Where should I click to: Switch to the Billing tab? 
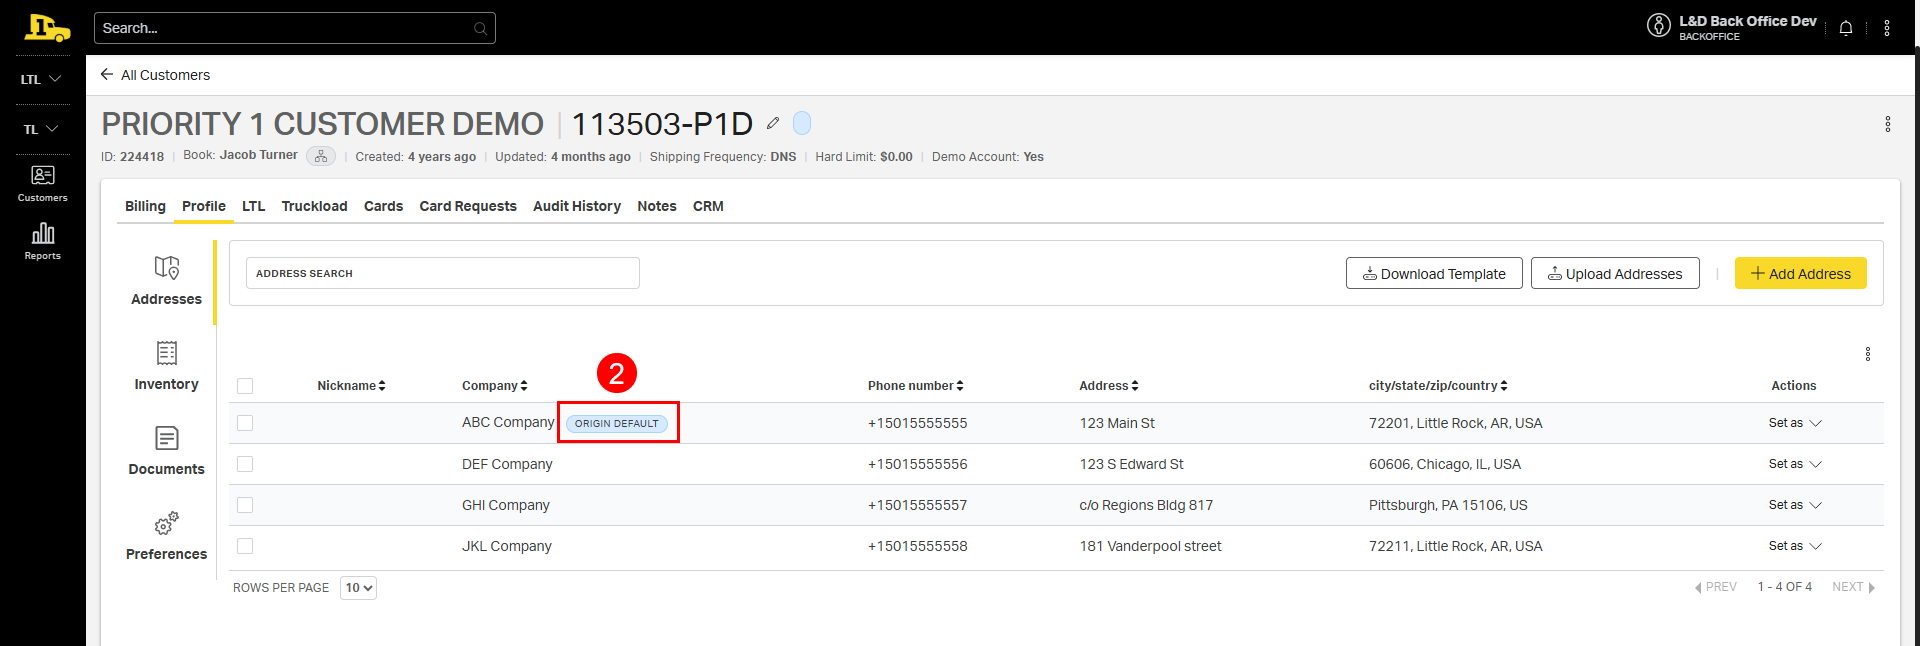point(145,206)
